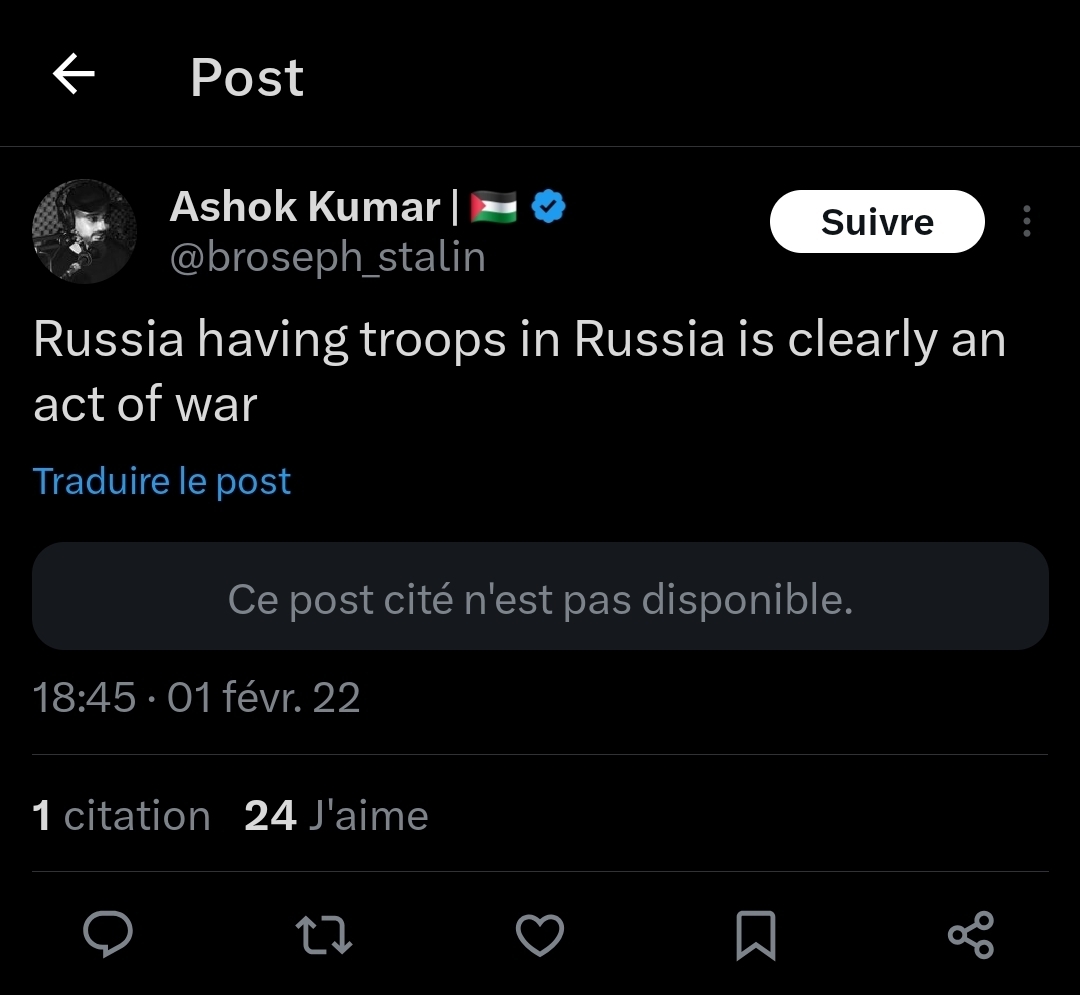Click the Post header title
This screenshot has width=1080, height=995.
point(246,77)
